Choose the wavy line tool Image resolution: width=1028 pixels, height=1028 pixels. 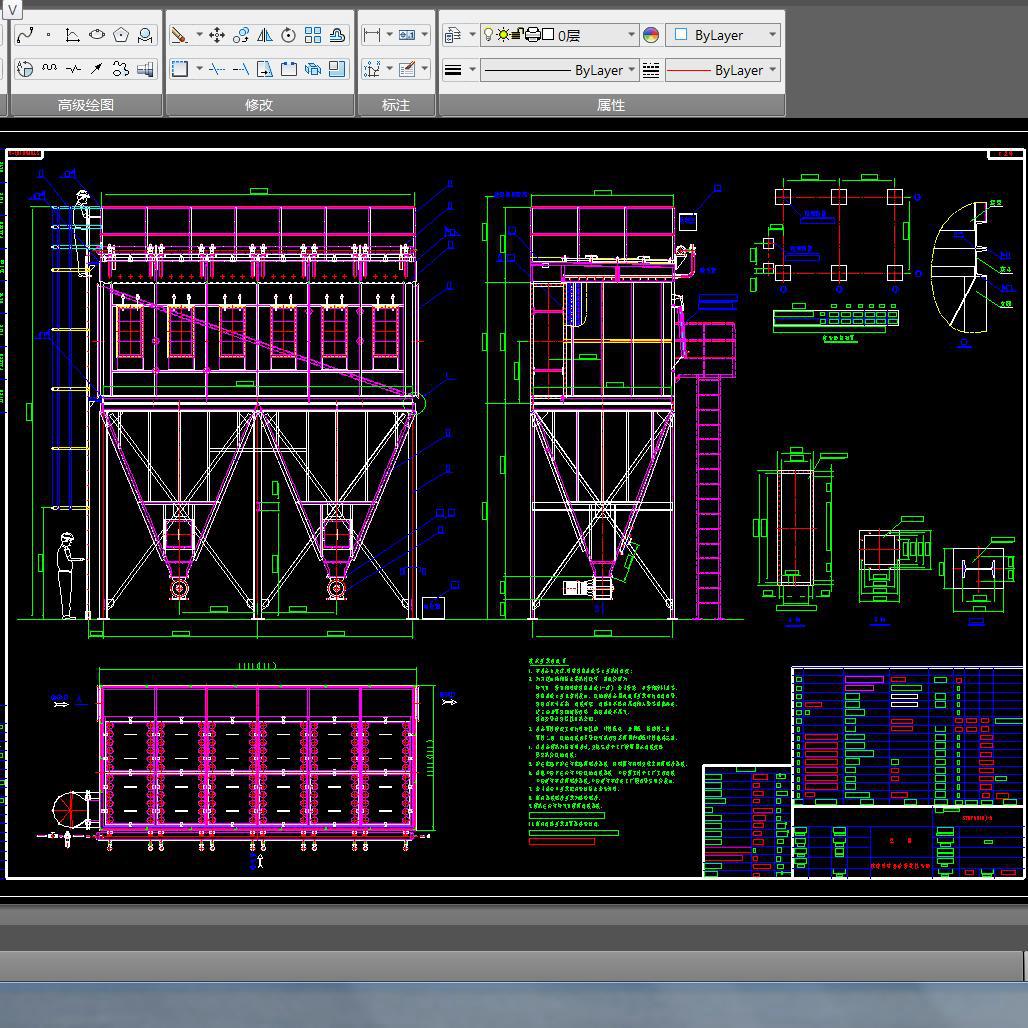49,69
